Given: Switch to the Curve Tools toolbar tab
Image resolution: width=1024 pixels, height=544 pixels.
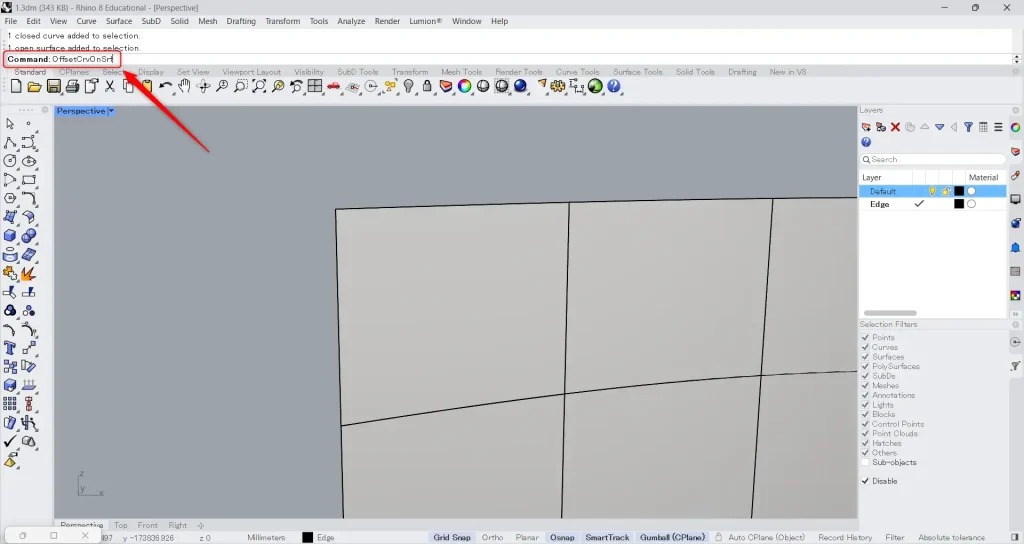Looking at the screenshot, I should tap(577, 72).
